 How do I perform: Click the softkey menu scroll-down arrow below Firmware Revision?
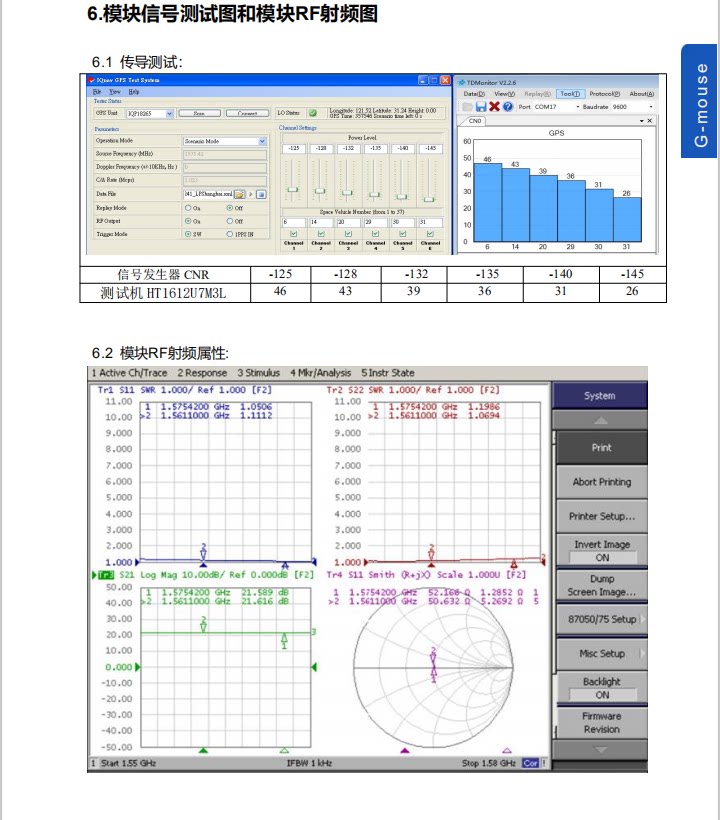click(x=600, y=749)
